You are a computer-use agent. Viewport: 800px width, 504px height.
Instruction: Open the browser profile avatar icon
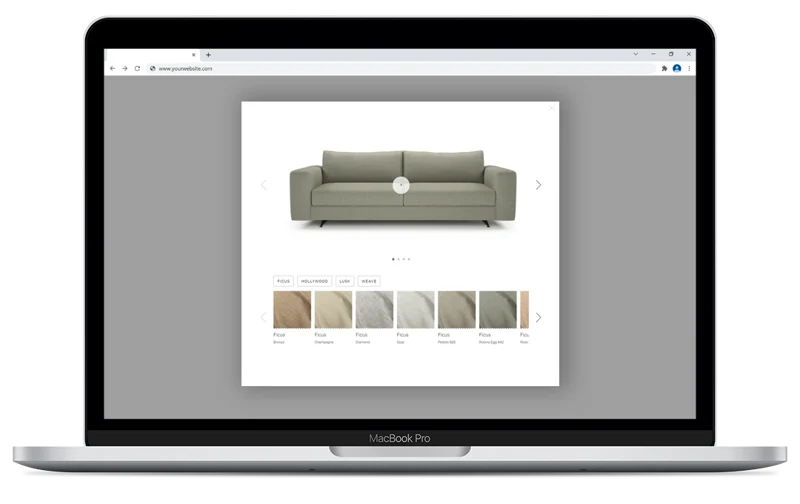pos(677,68)
